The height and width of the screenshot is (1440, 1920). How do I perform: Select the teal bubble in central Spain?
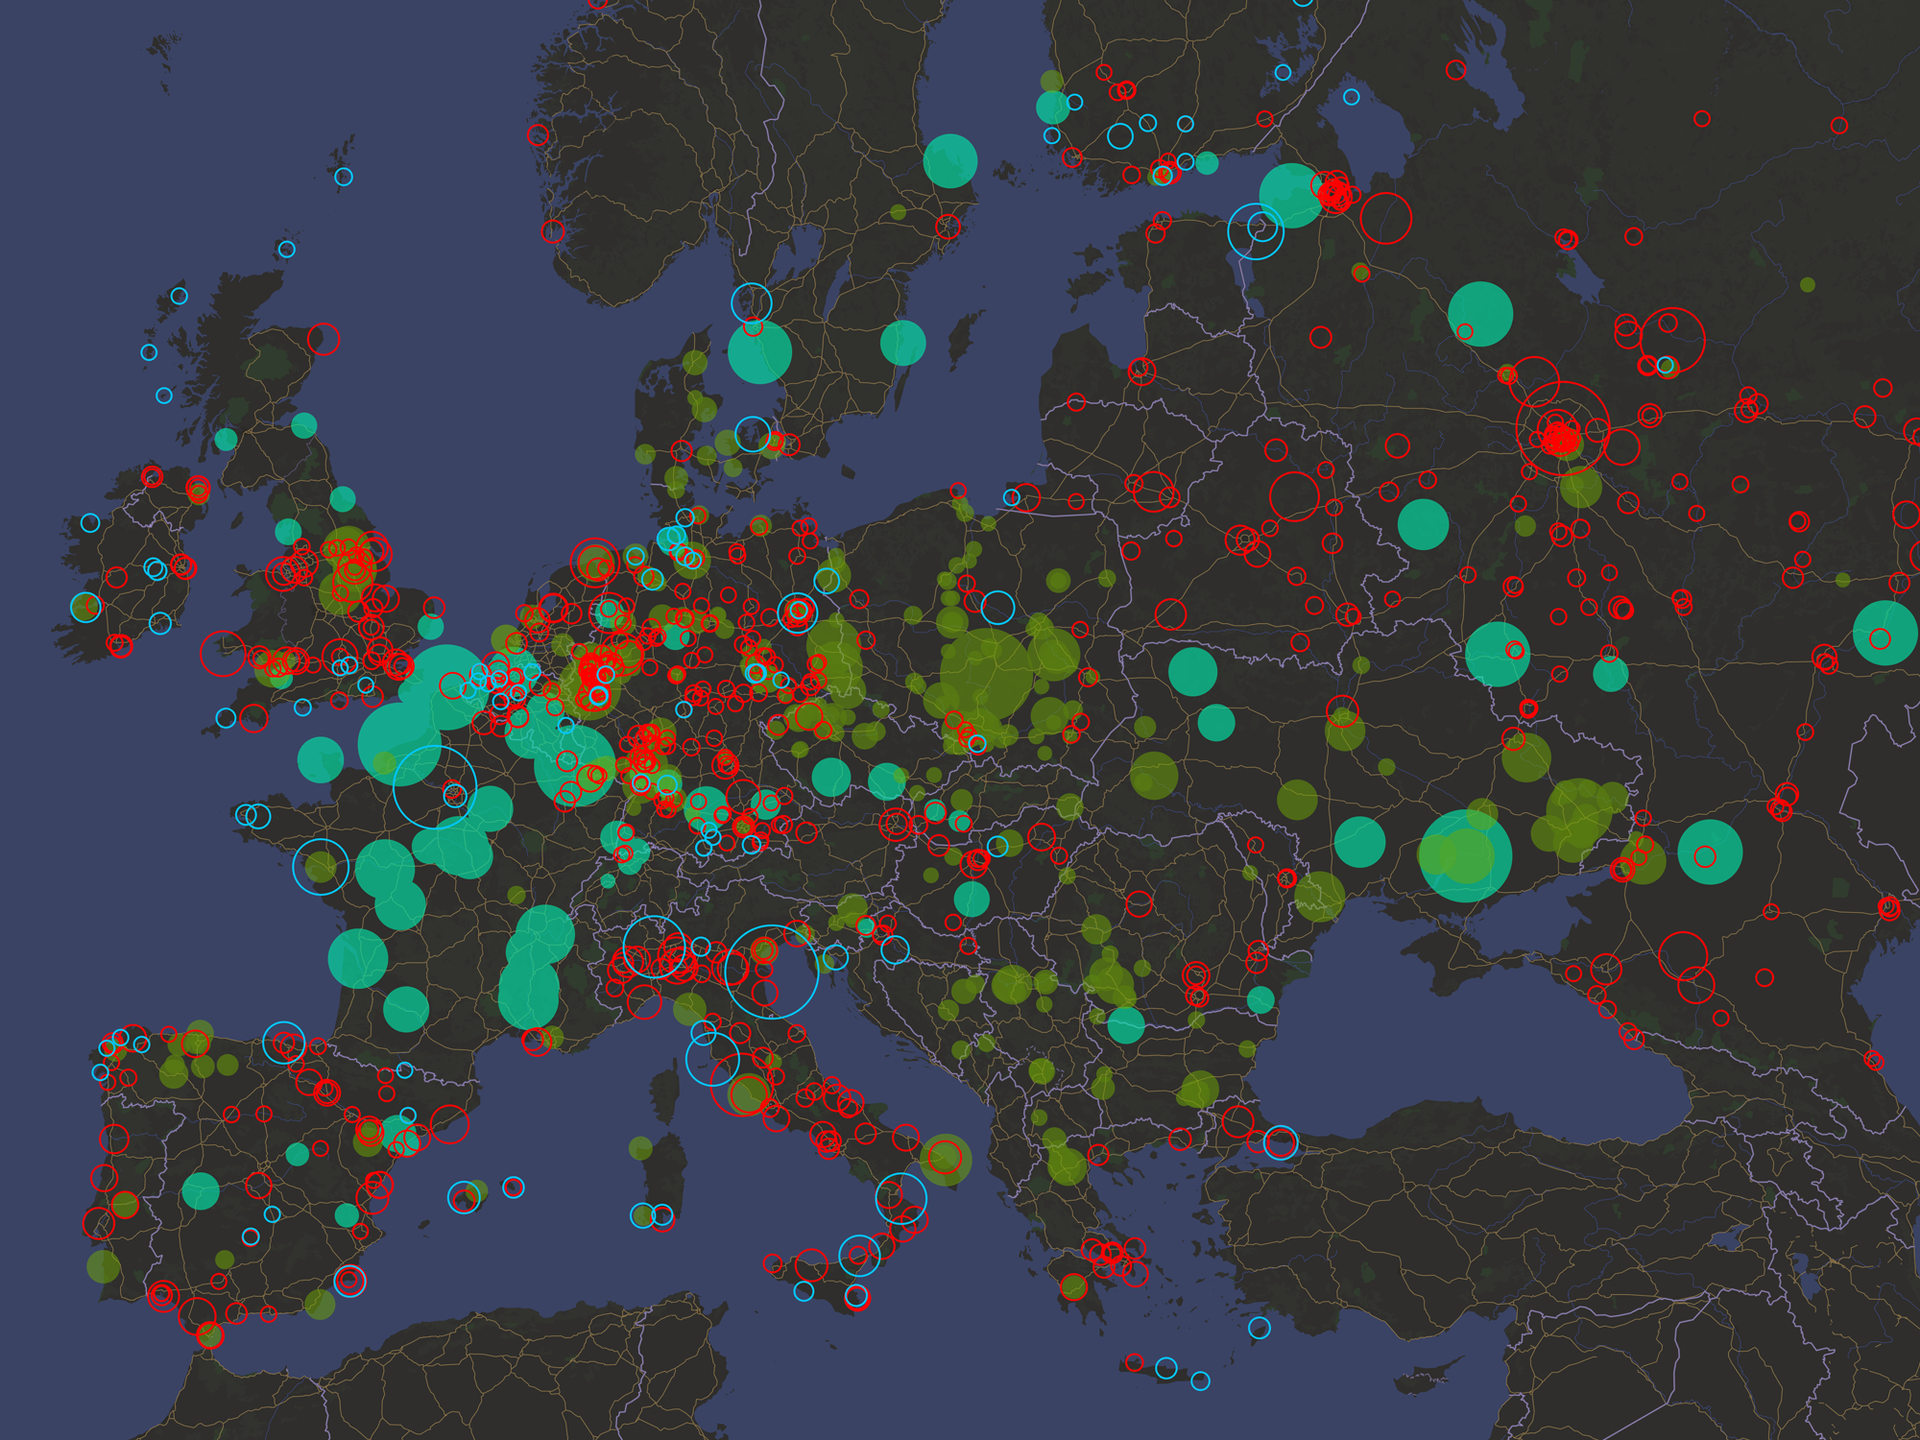click(200, 1191)
